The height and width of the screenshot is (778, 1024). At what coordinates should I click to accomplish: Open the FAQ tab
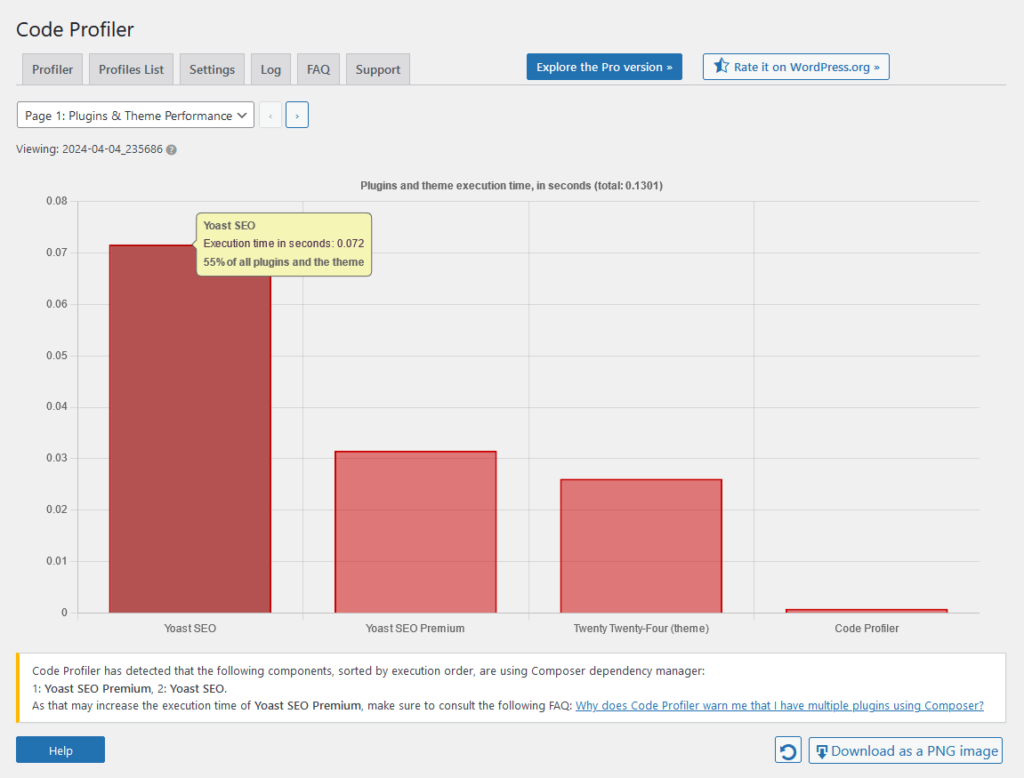tap(318, 69)
